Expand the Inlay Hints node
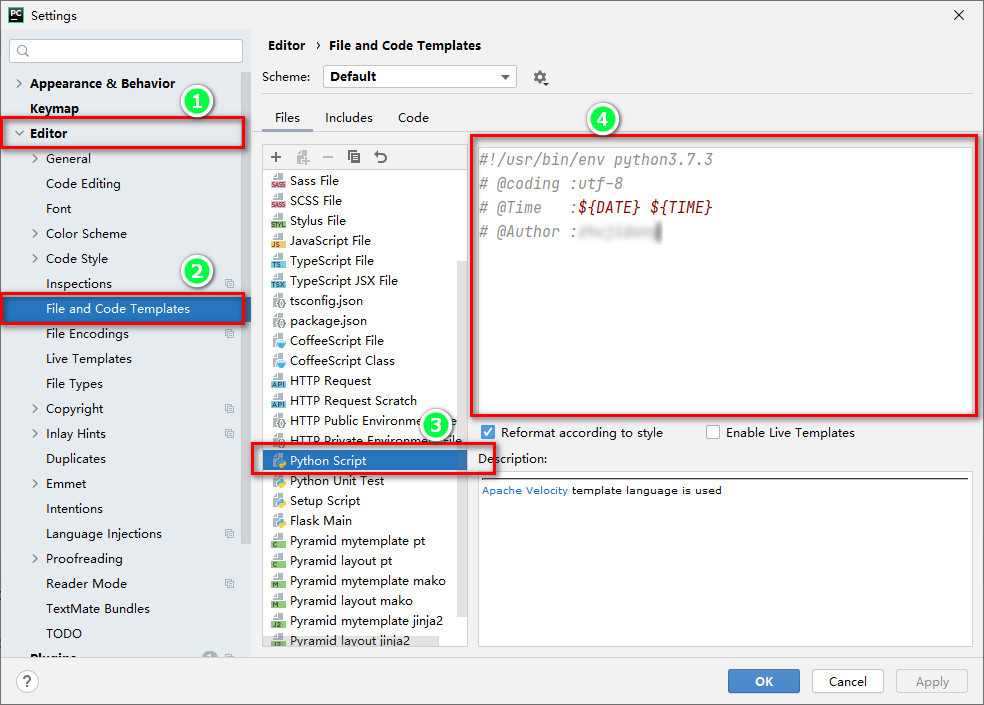This screenshot has width=984, height=705. click(35, 434)
